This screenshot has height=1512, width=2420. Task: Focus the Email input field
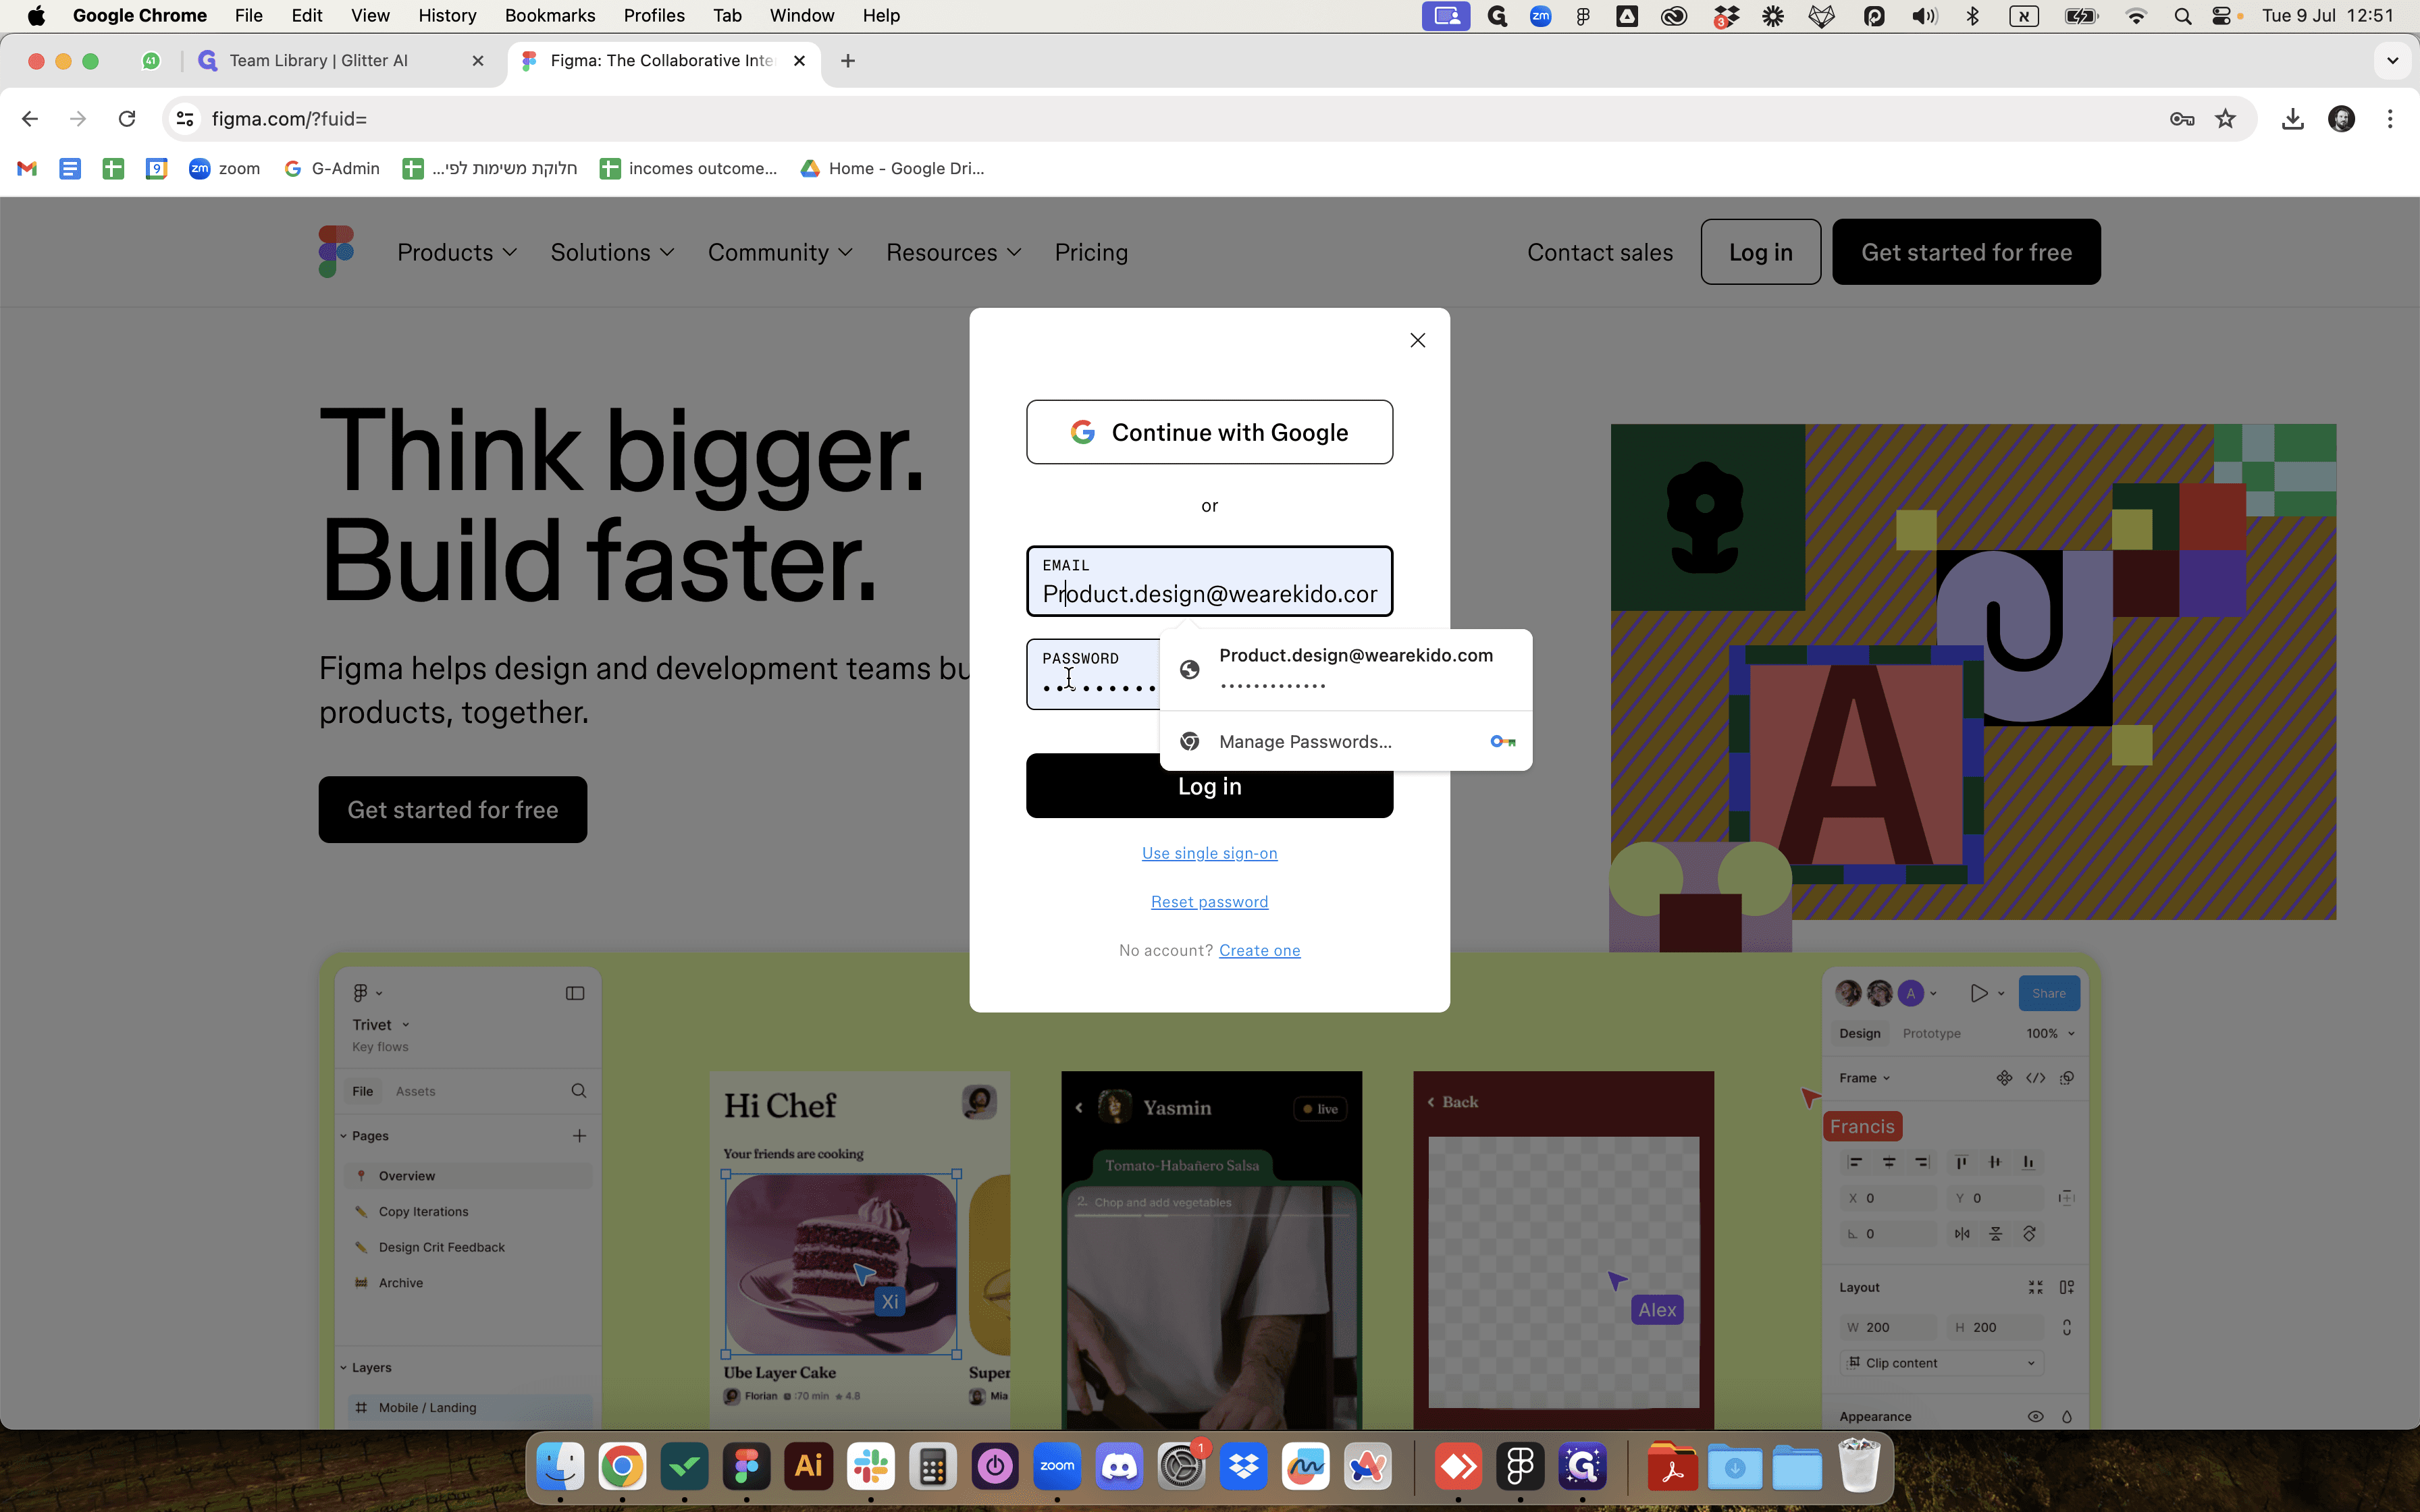[1209, 581]
